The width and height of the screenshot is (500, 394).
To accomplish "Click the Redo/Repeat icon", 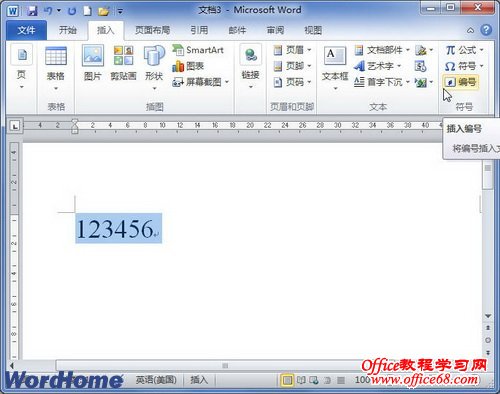I will point(71,11).
